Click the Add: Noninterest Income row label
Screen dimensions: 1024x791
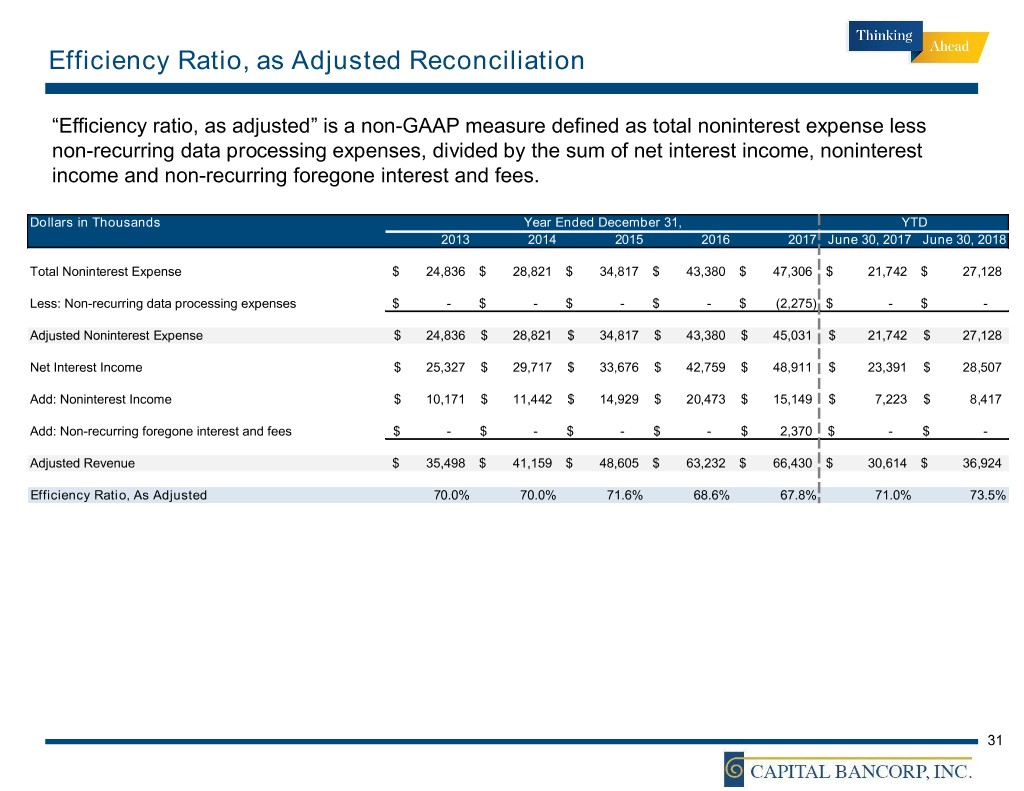(100, 399)
